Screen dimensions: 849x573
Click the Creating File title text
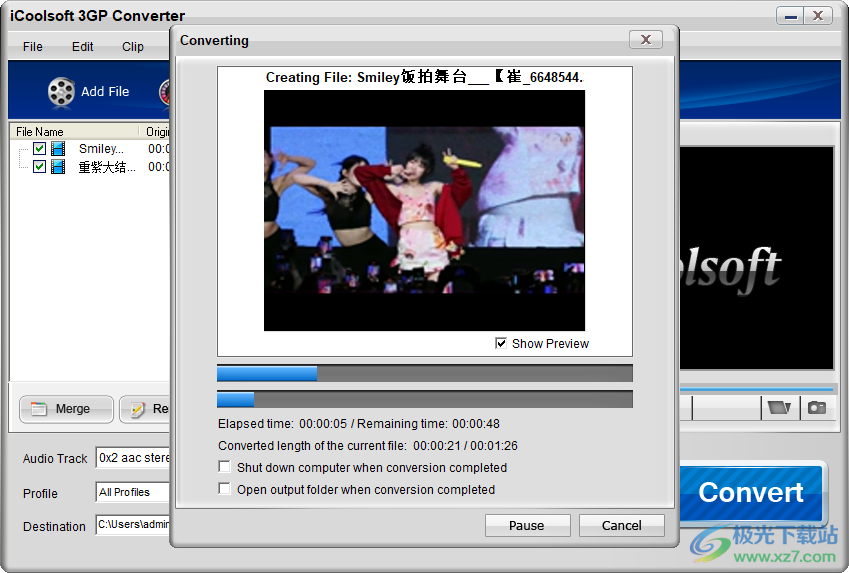coord(424,77)
